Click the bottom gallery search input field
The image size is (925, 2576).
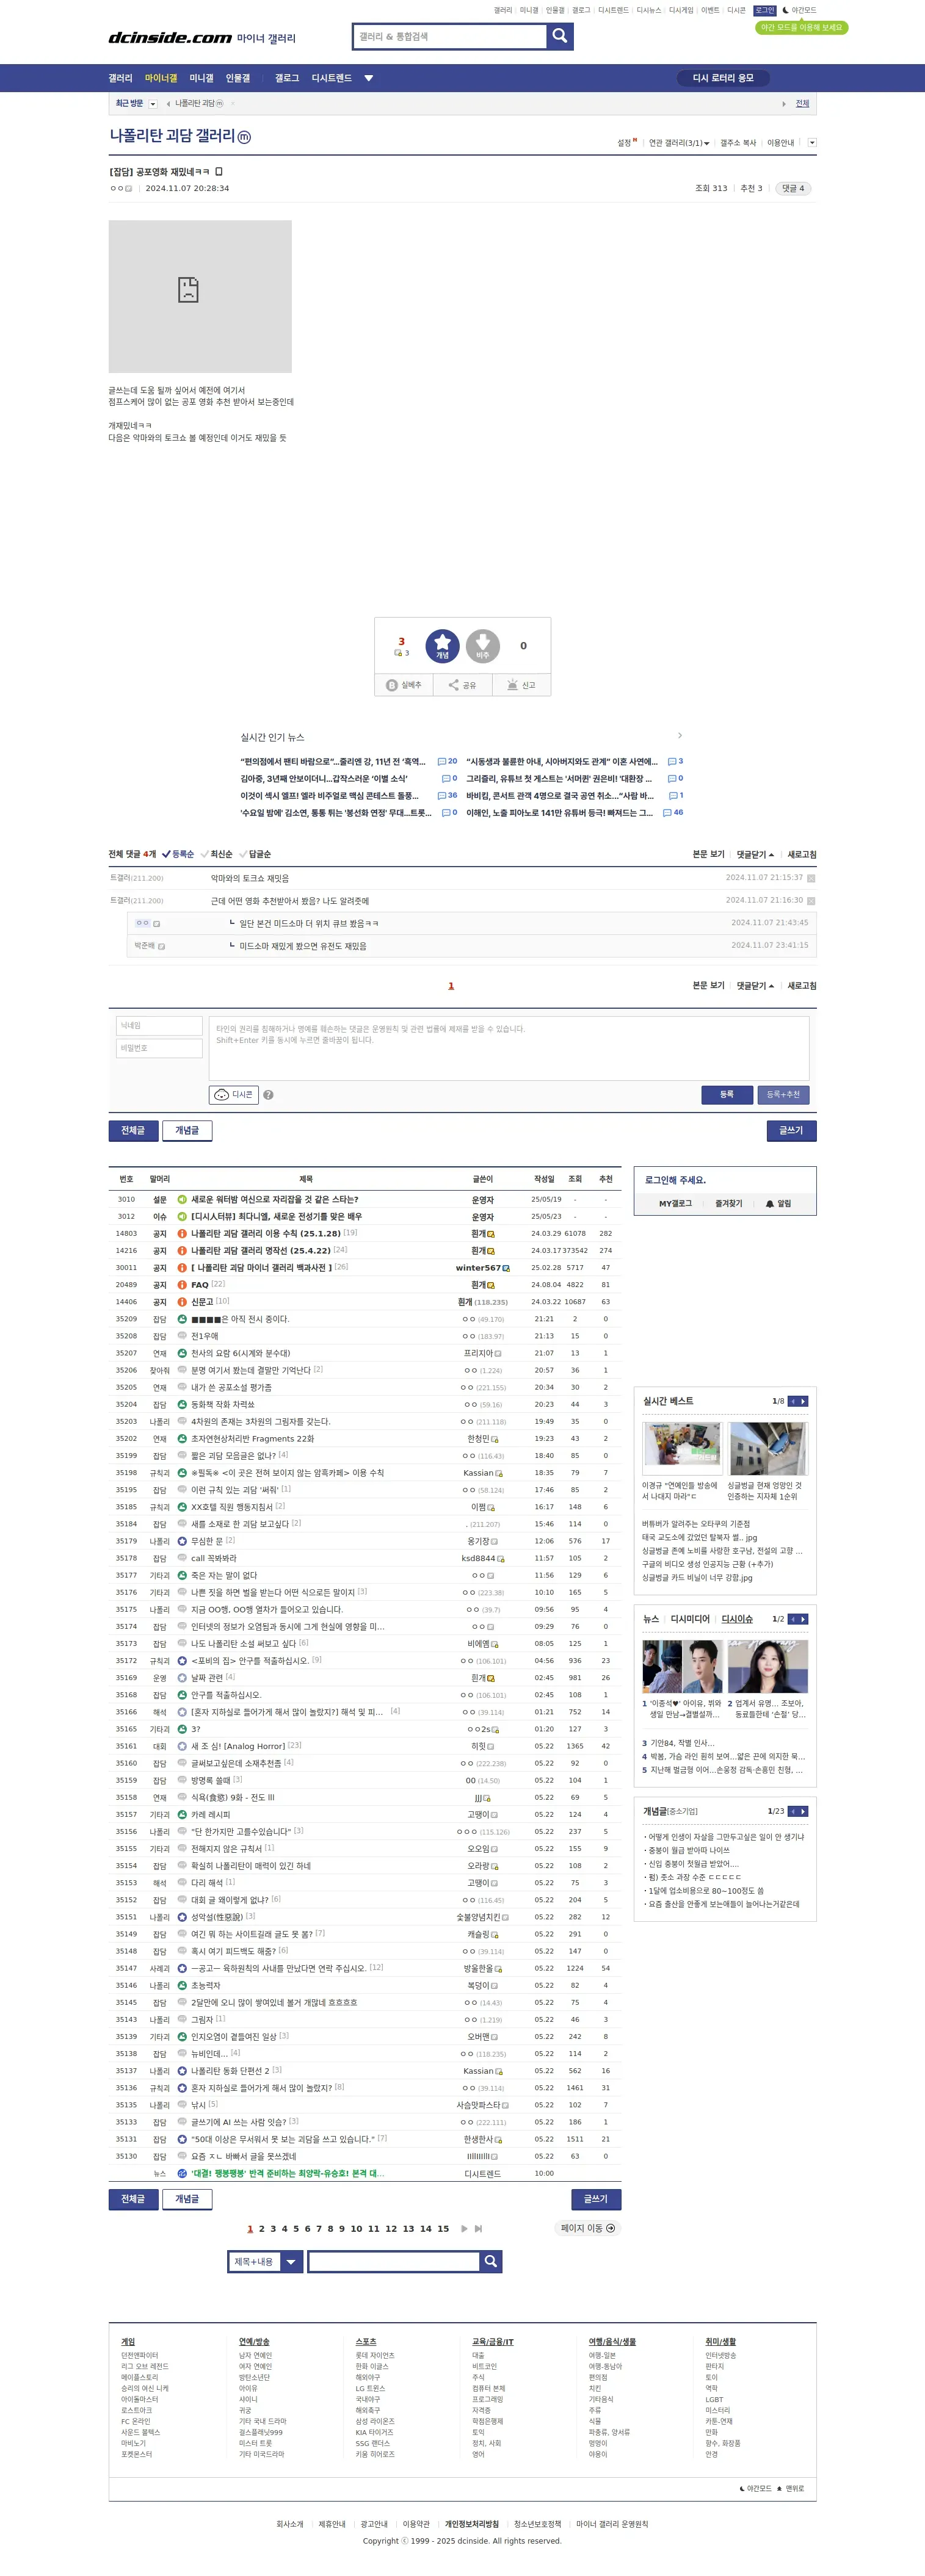[394, 2262]
